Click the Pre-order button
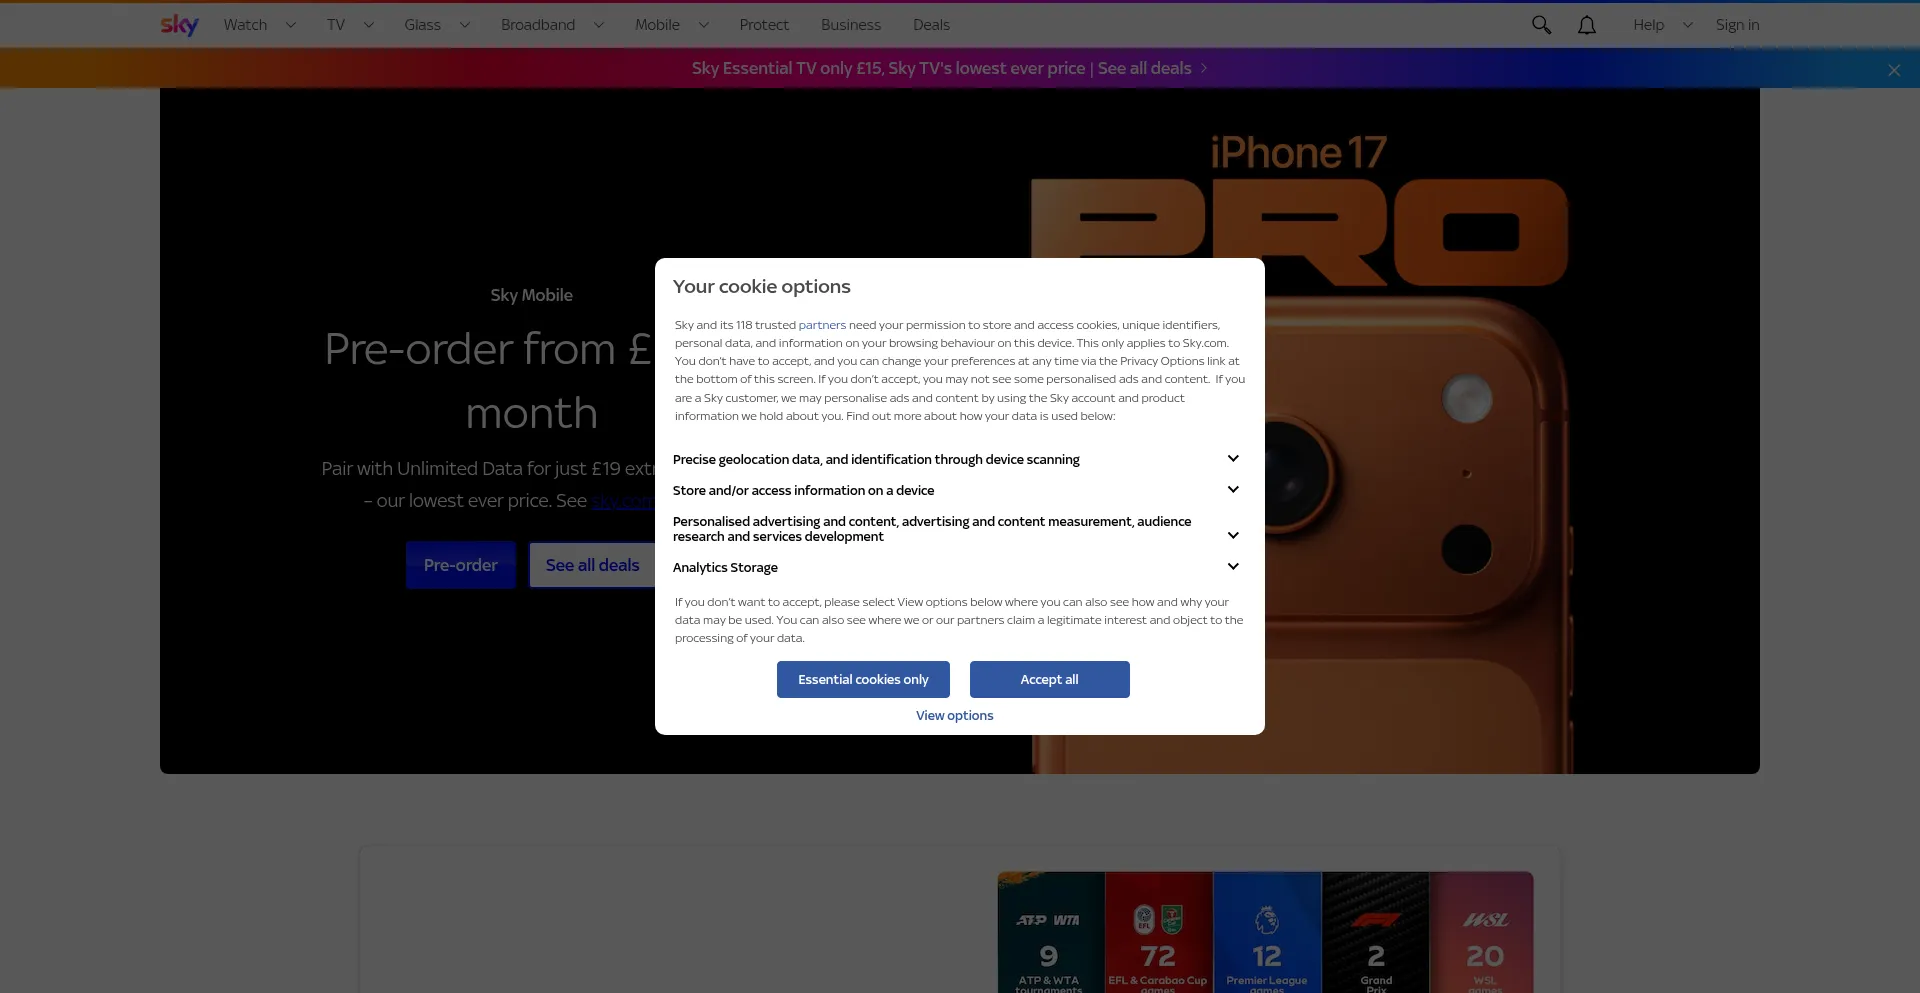Viewport: 1920px width, 993px height. tap(460, 565)
